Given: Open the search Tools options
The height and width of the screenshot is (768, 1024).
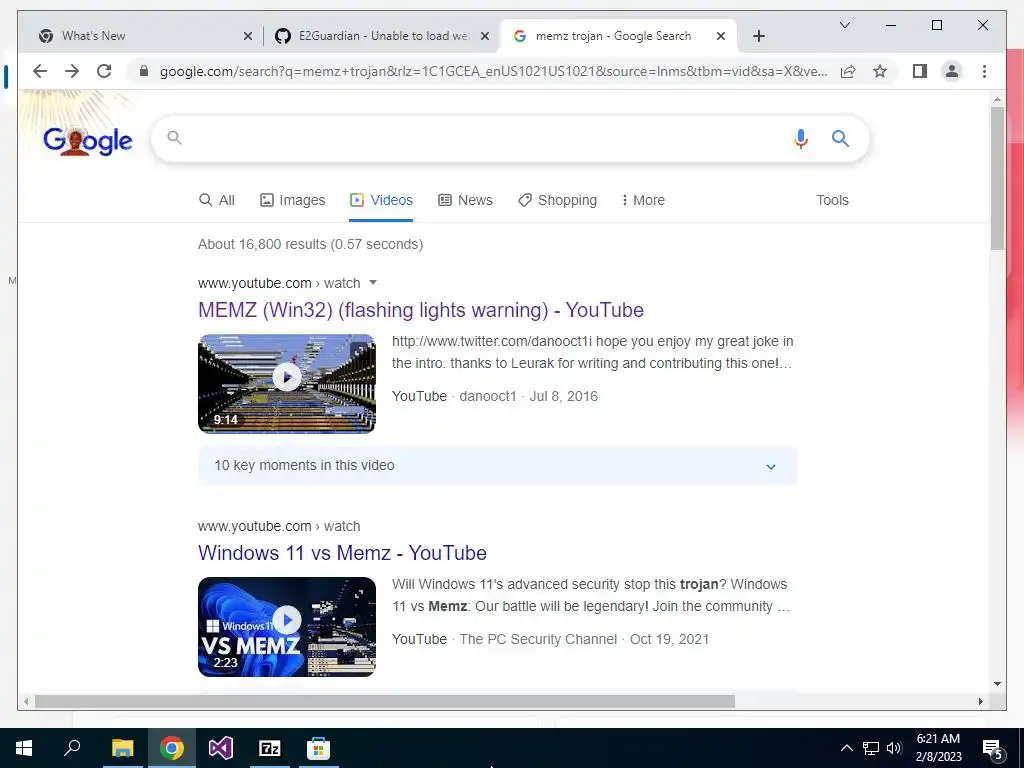Looking at the screenshot, I should (832, 200).
